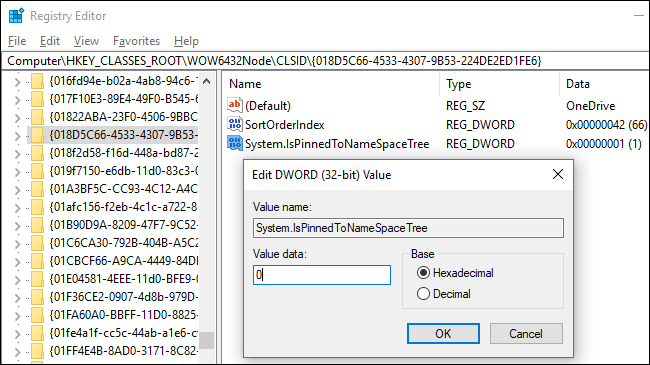Image resolution: width=650 pixels, height=365 pixels.
Task: Open the Favorites menu
Action: [136, 41]
